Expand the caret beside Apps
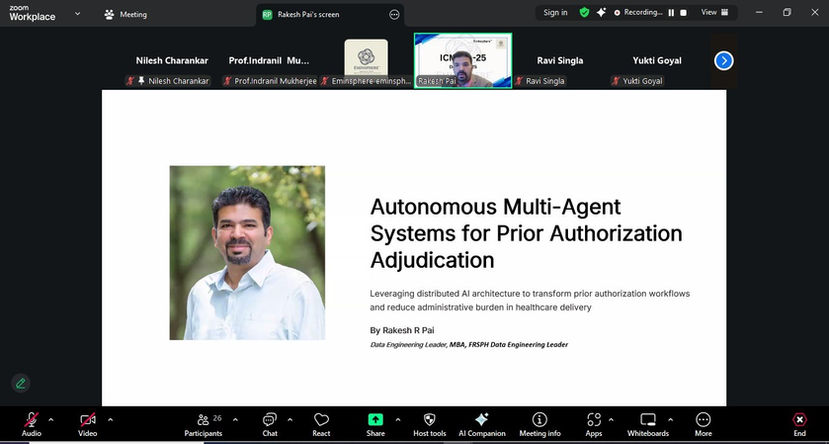 [x=611, y=420]
